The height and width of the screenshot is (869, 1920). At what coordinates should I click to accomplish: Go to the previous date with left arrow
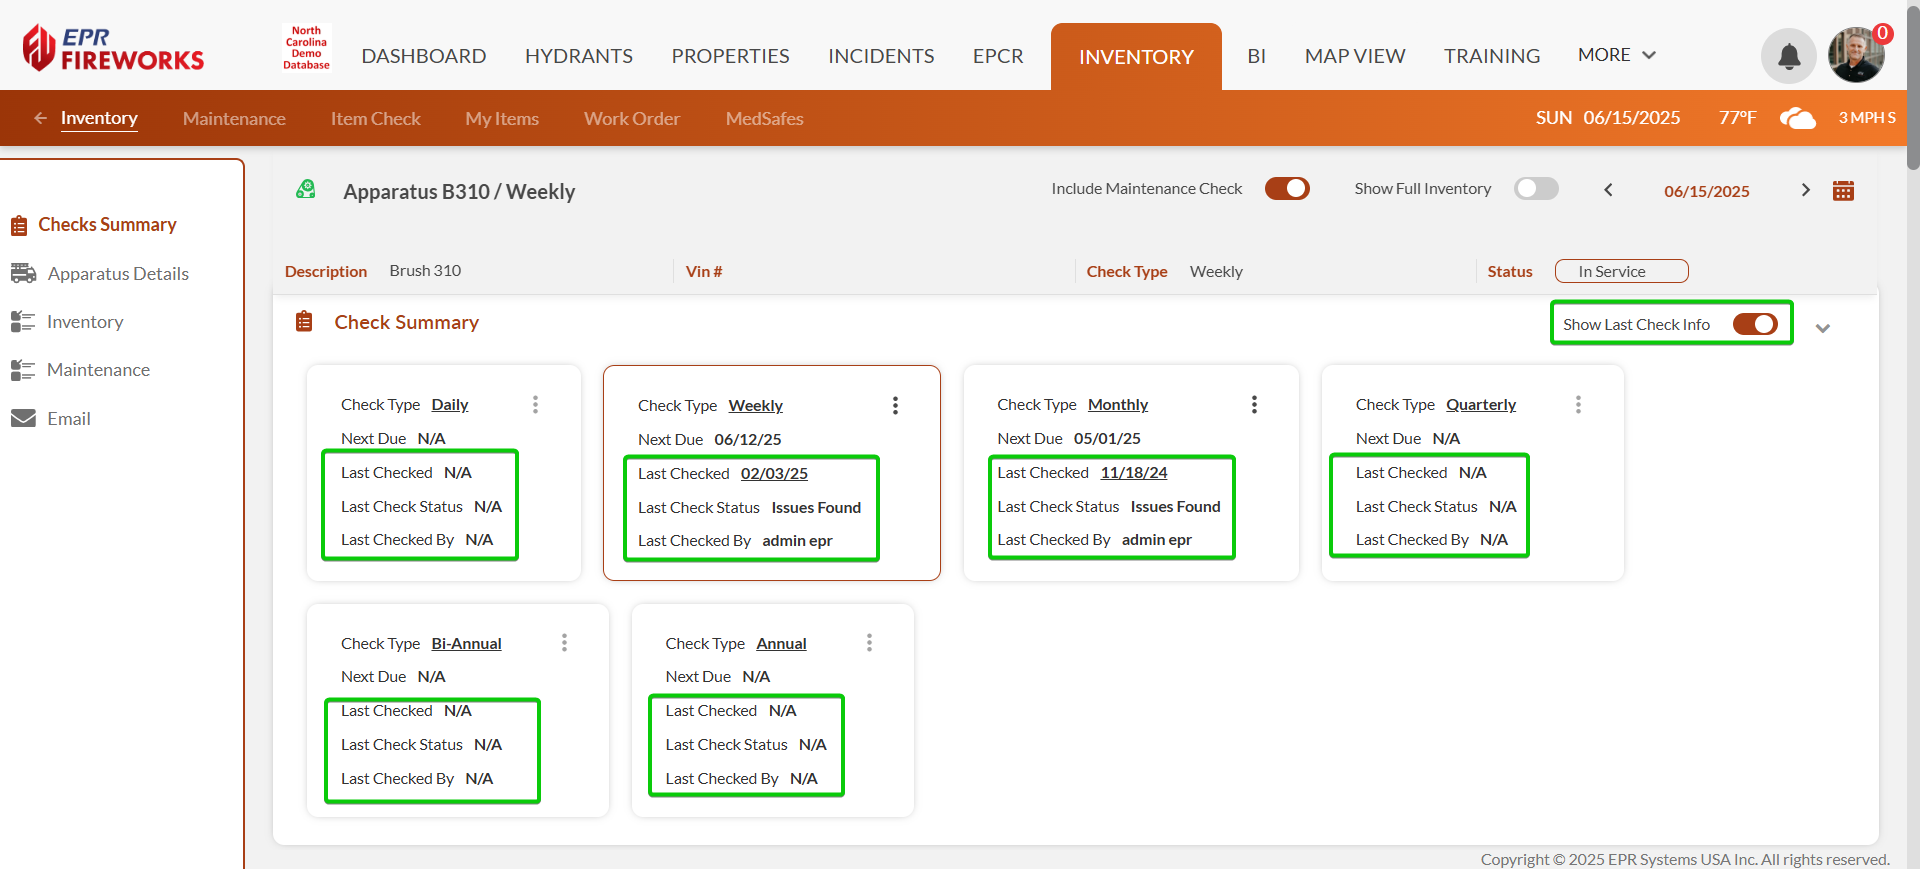(x=1608, y=190)
